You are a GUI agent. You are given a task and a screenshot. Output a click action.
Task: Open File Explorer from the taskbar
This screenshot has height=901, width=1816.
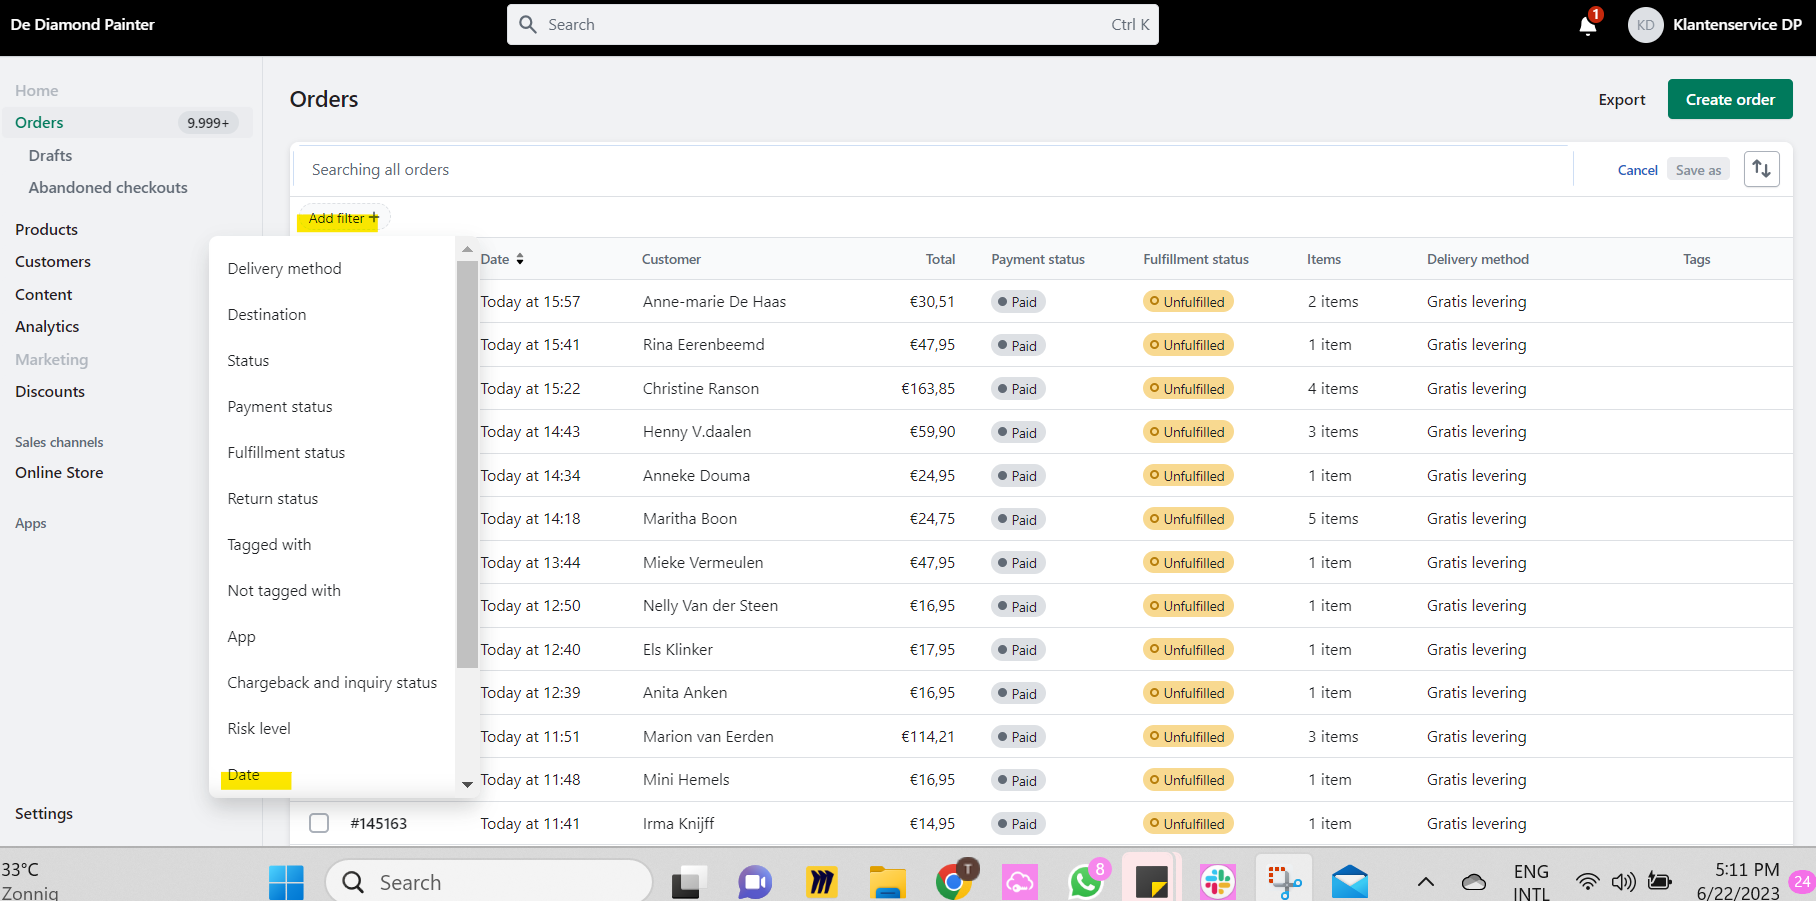[x=887, y=882]
